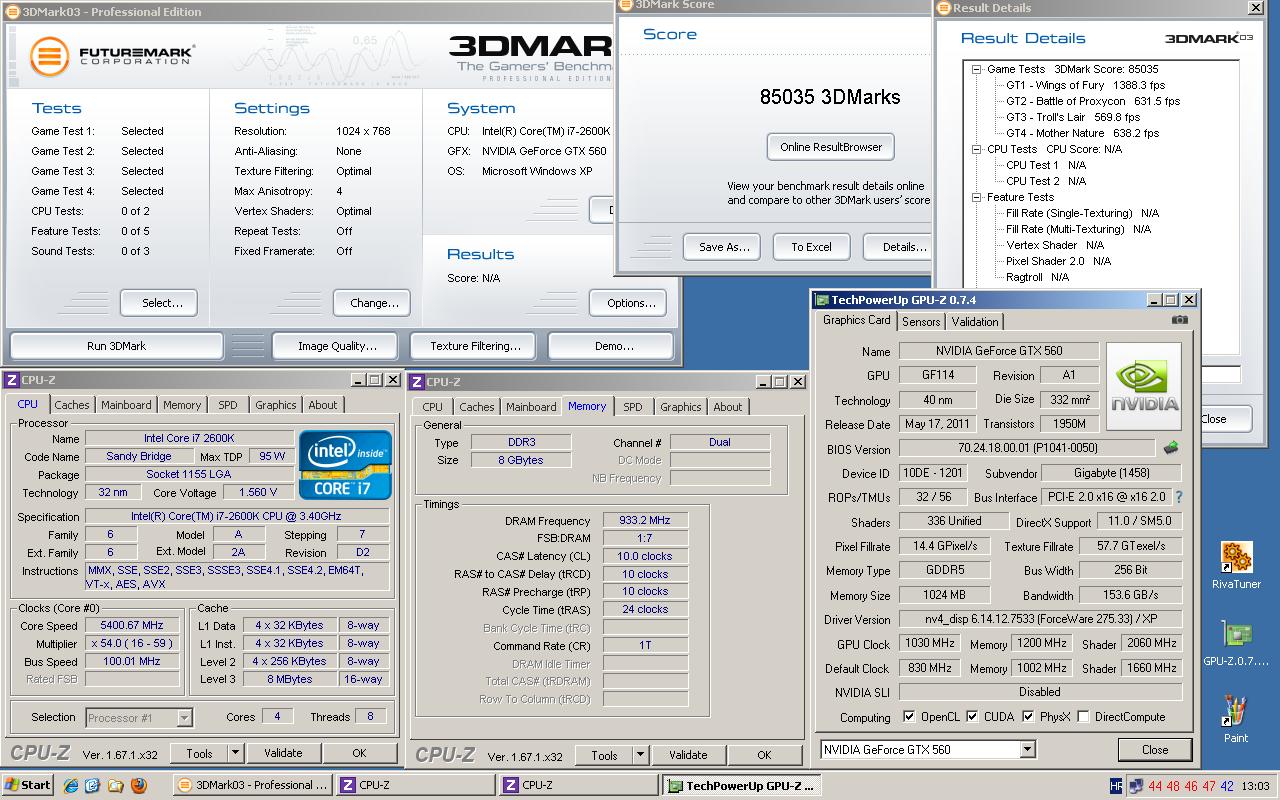Open Mainboard tab in left CPU-Z window
The image size is (1280, 800).
[126, 405]
